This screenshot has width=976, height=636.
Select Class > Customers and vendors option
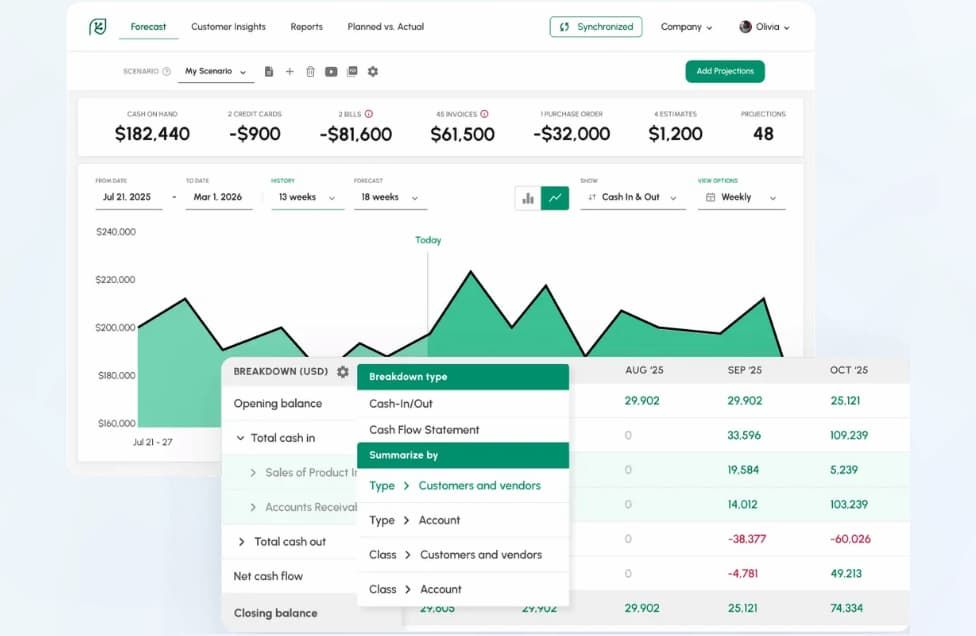point(462,554)
